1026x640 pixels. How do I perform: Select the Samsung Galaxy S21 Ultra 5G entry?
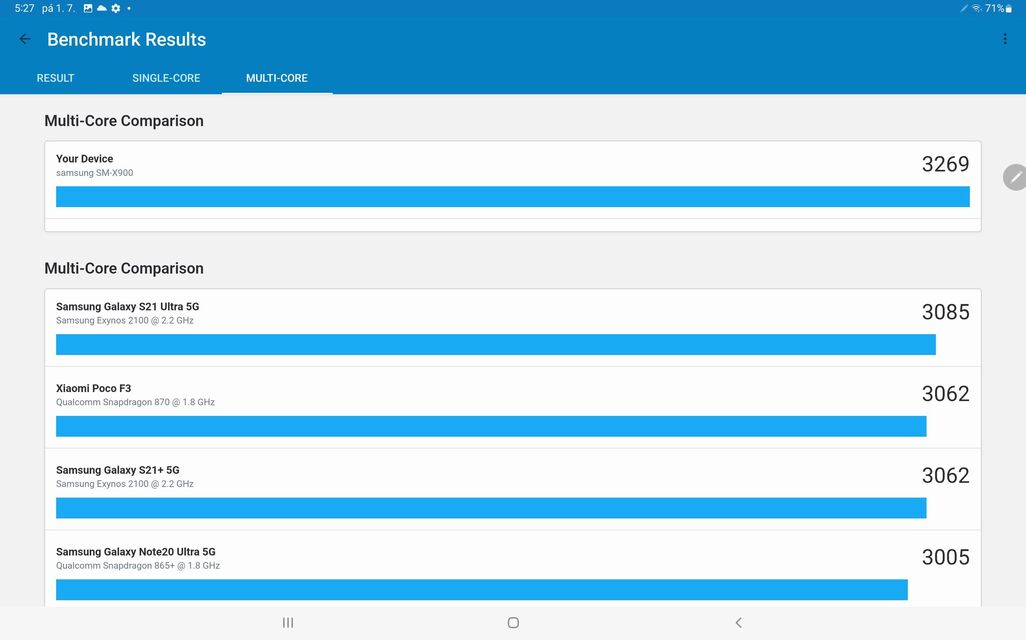click(x=512, y=325)
